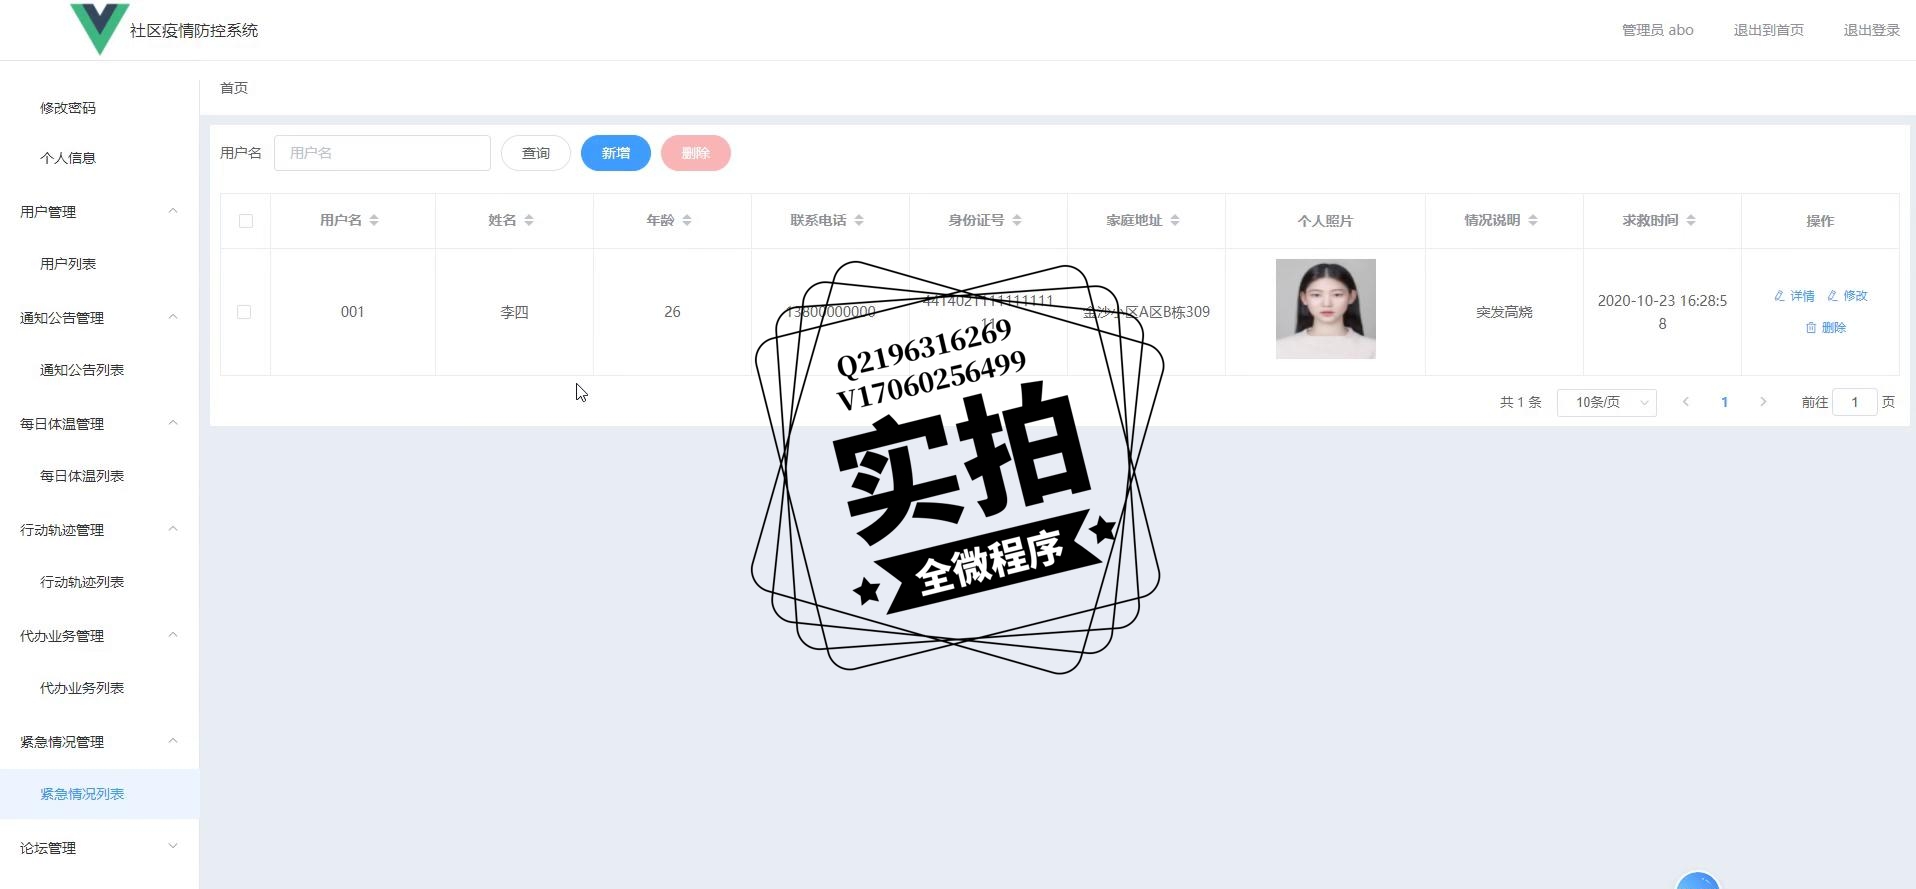Click the 突发高烧 description cell
The image size is (1916, 889).
tap(1504, 312)
